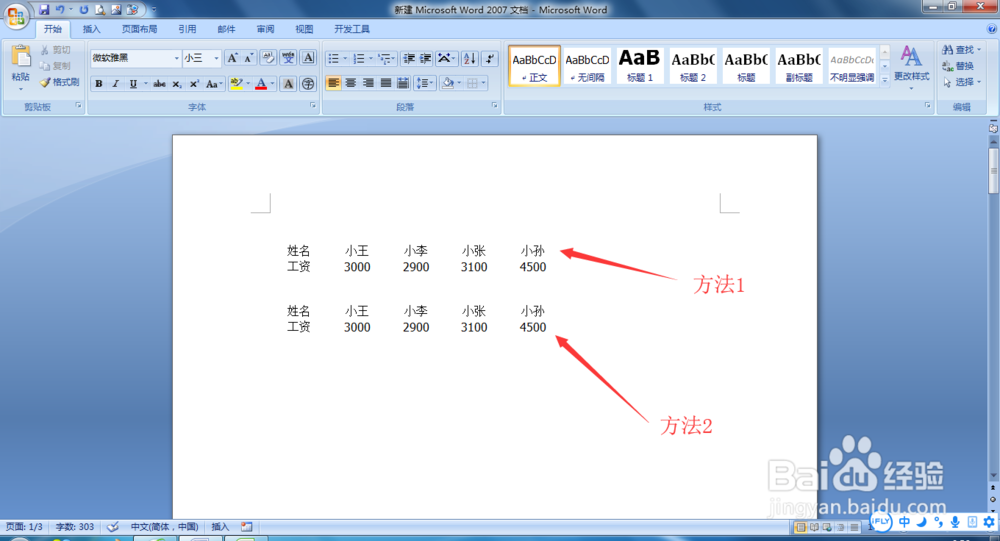
Task: Shrink font size with small A icon
Action: [249, 58]
